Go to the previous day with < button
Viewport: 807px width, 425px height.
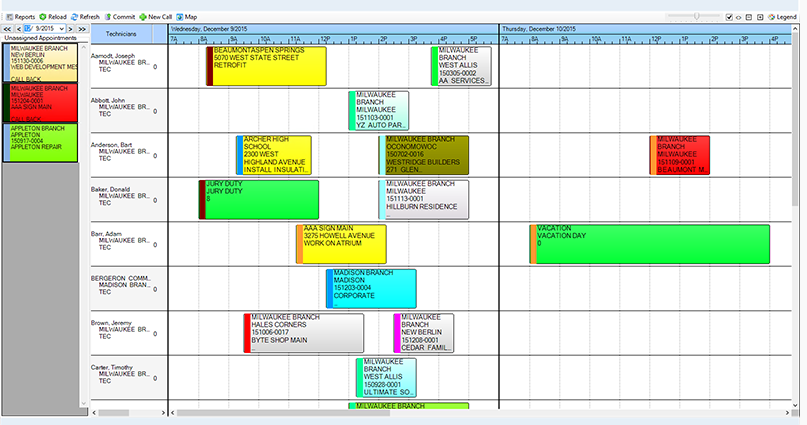[x=19, y=29]
